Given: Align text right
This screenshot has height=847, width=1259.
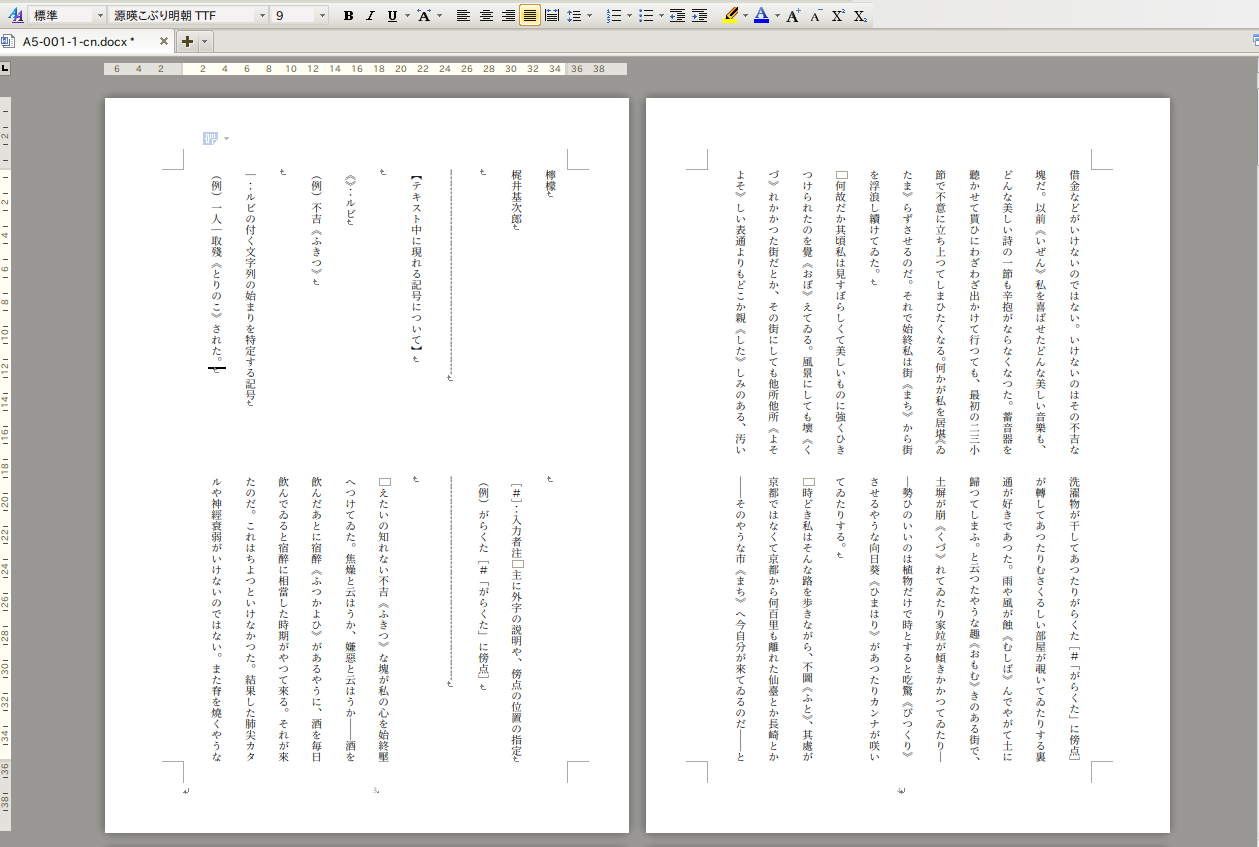Looking at the screenshot, I should (x=508, y=16).
